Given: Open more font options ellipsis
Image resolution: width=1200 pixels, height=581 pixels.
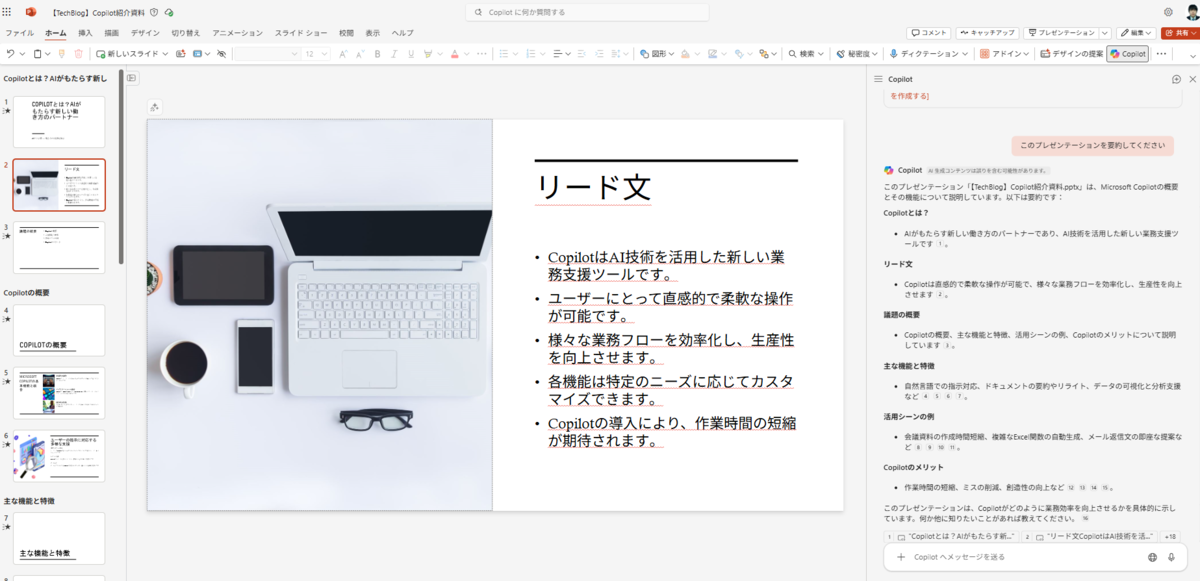Looking at the screenshot, I should (481, 54).
